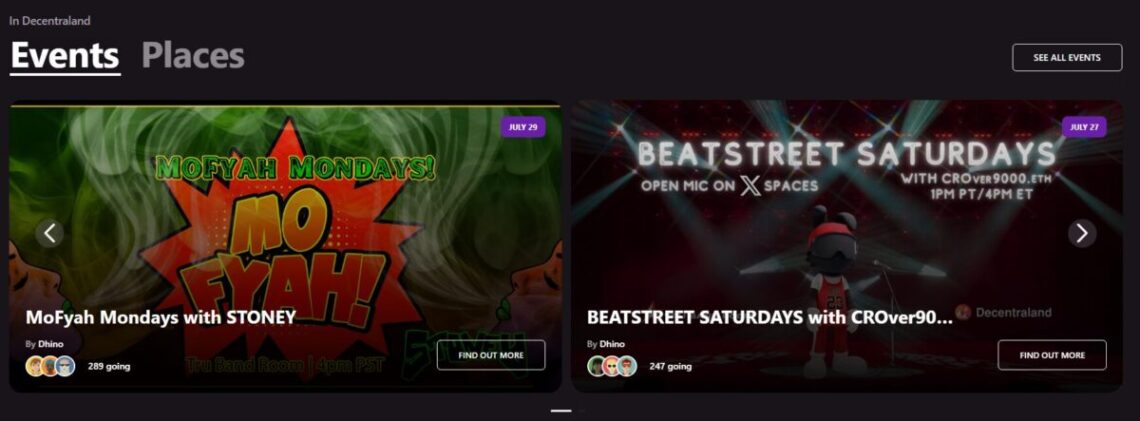Image resolution: width=1140 pixels, height=421 pixels.
Task: Click first attendee avatar on BEATSTREET event
Action: click(597, 366)
